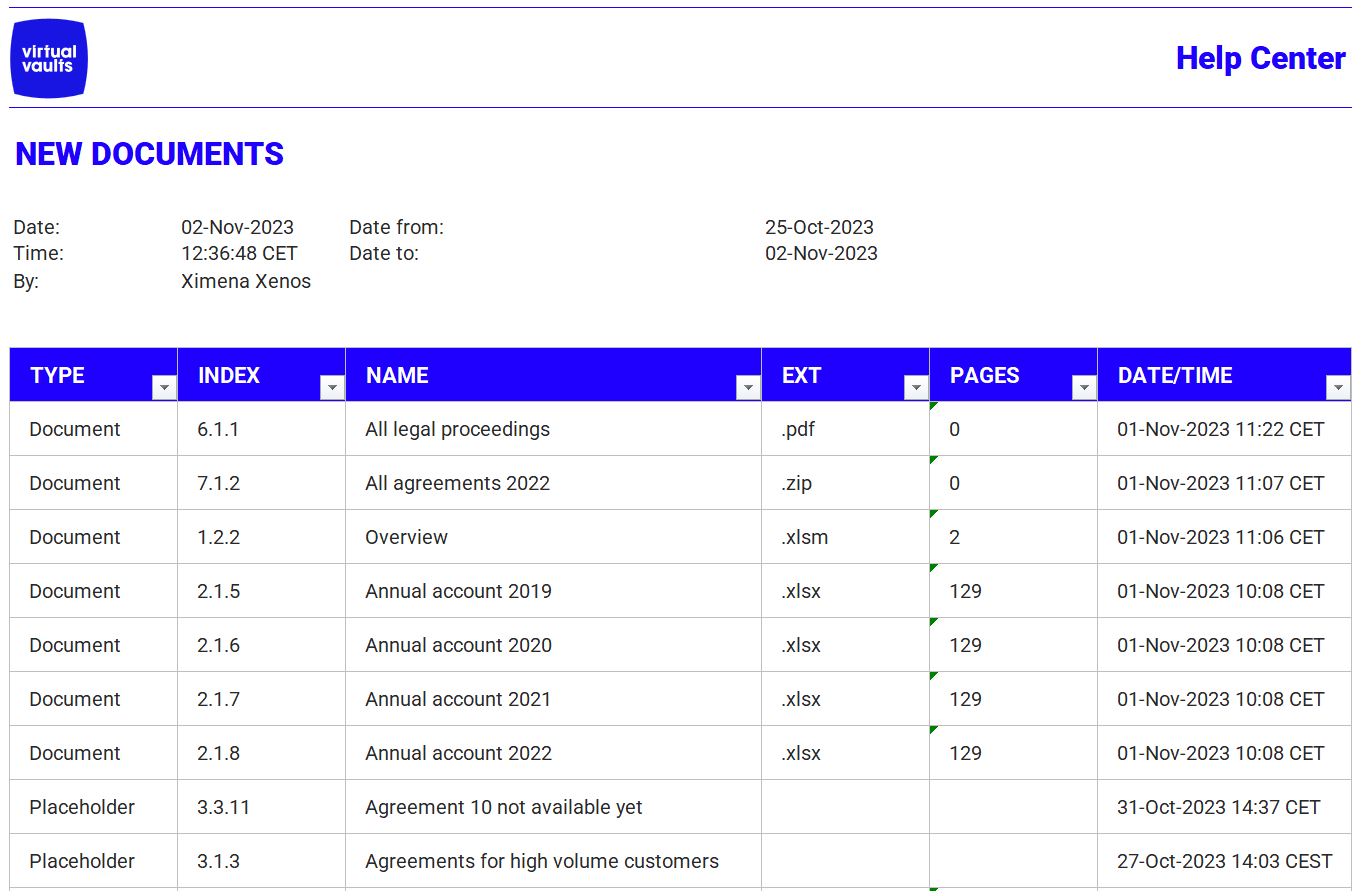Image resolution: width=1363 pixels, height=891 pixels.
Task: Open the Help Center link
Action: [x=1261, y=58]
